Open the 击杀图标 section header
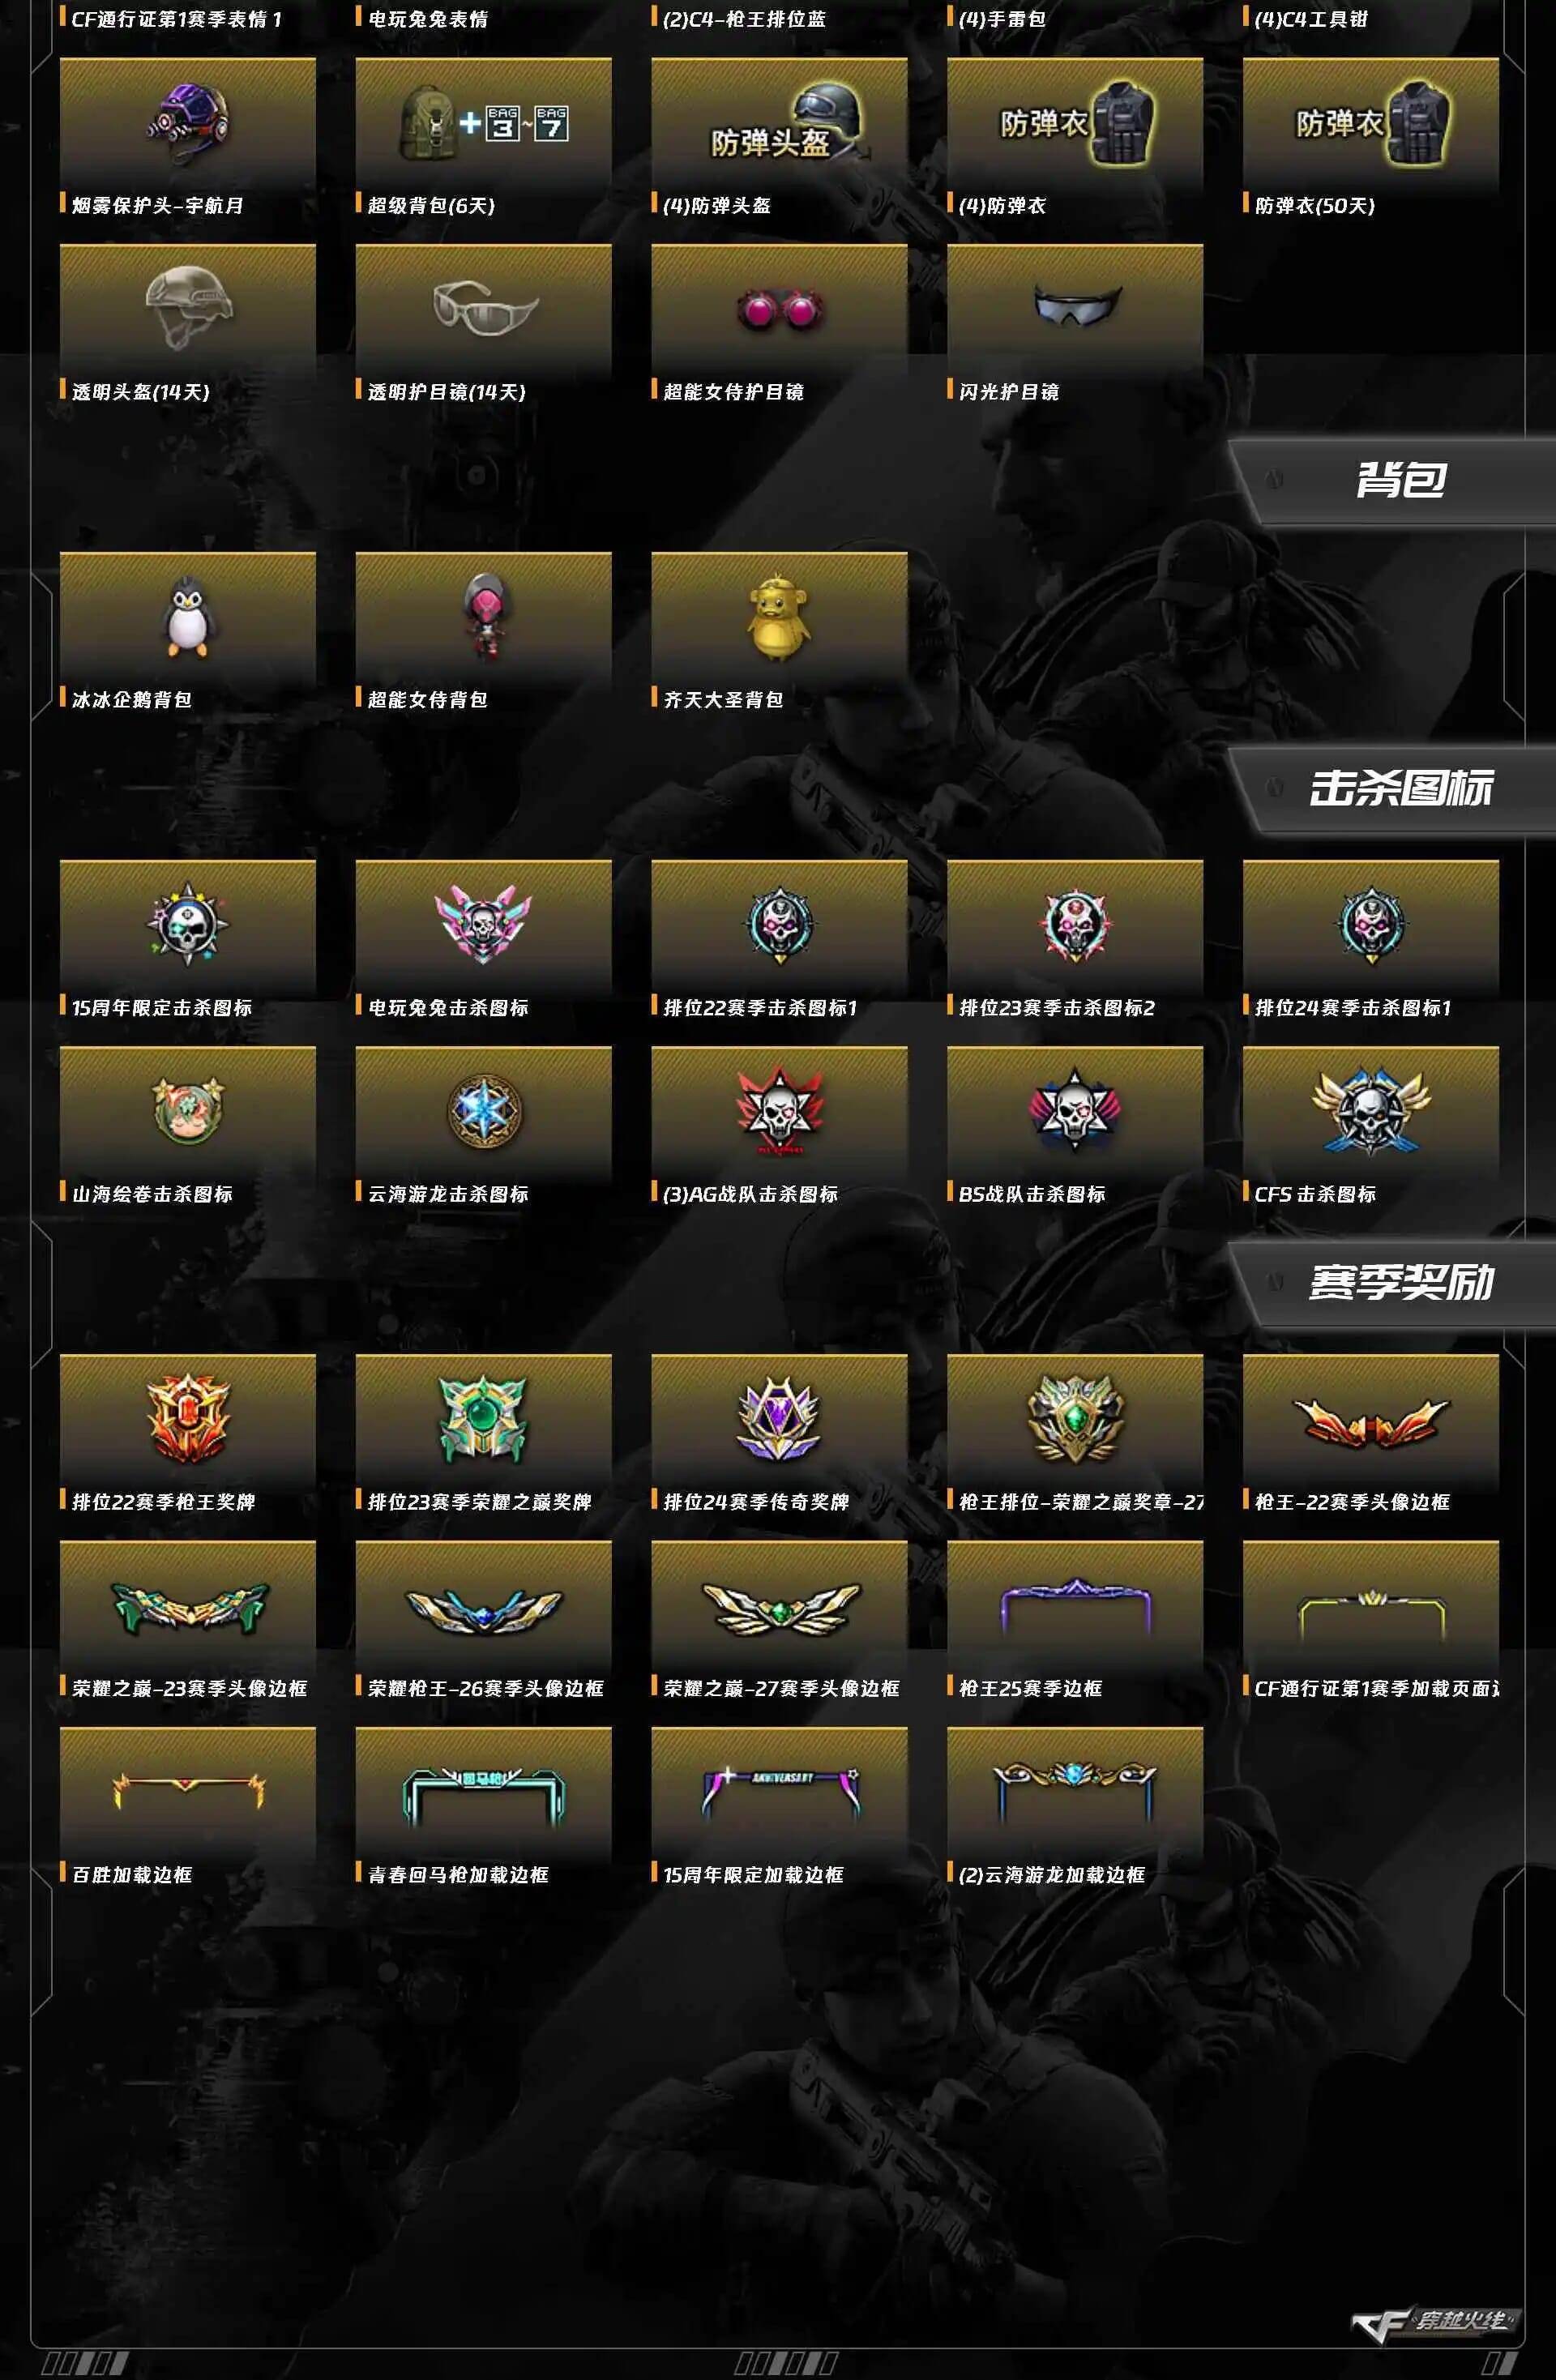 click(1400, 788)
